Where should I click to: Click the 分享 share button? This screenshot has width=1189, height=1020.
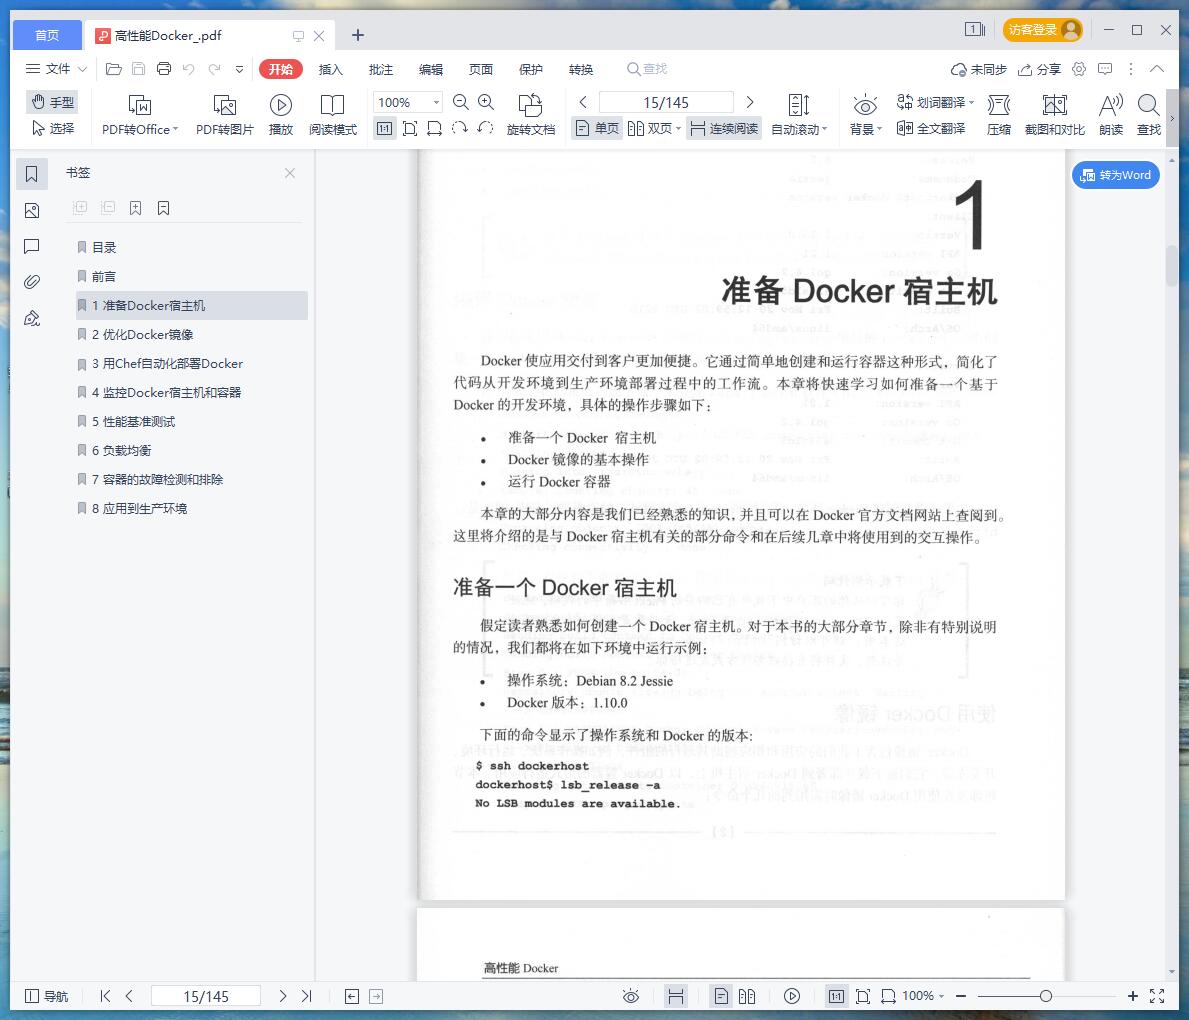1039,69
